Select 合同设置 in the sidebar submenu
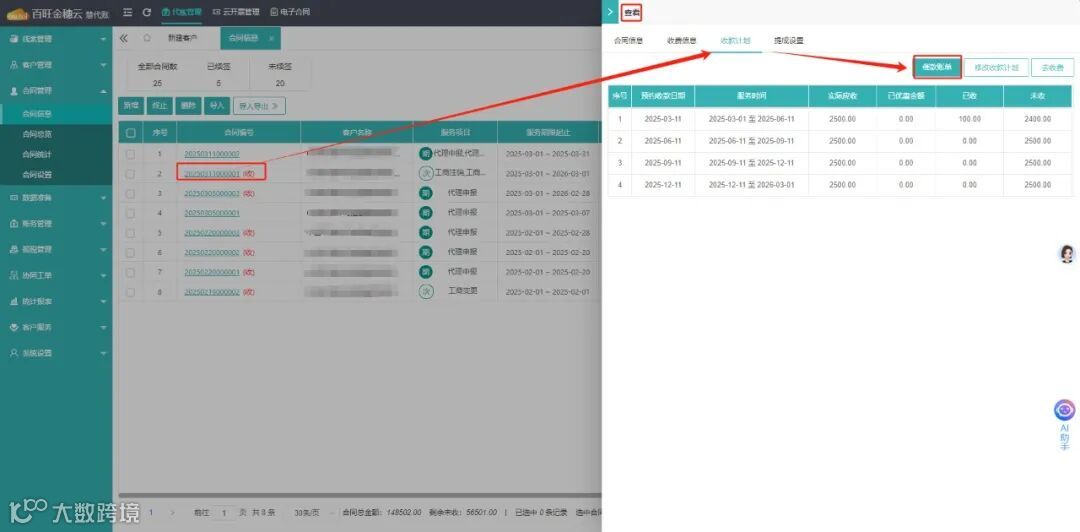This screenshot has height=532, width=1080. tap(37, 174)
